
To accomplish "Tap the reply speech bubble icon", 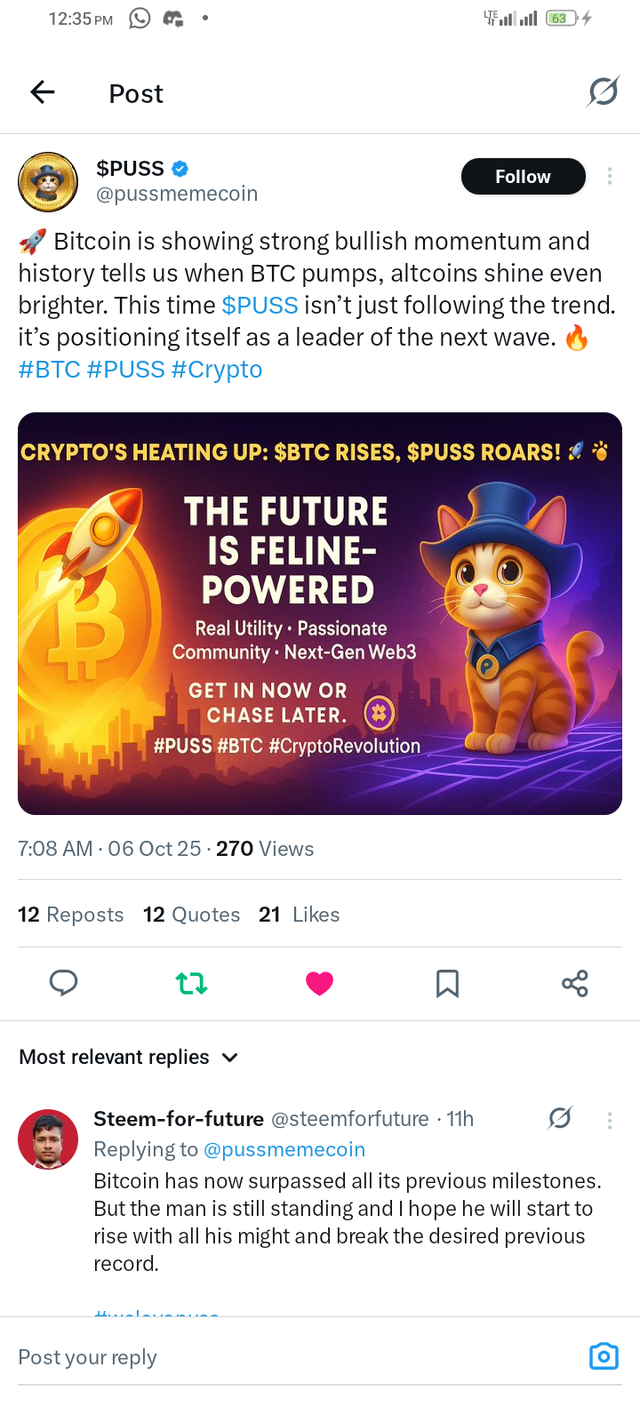I will coord(63,984).
